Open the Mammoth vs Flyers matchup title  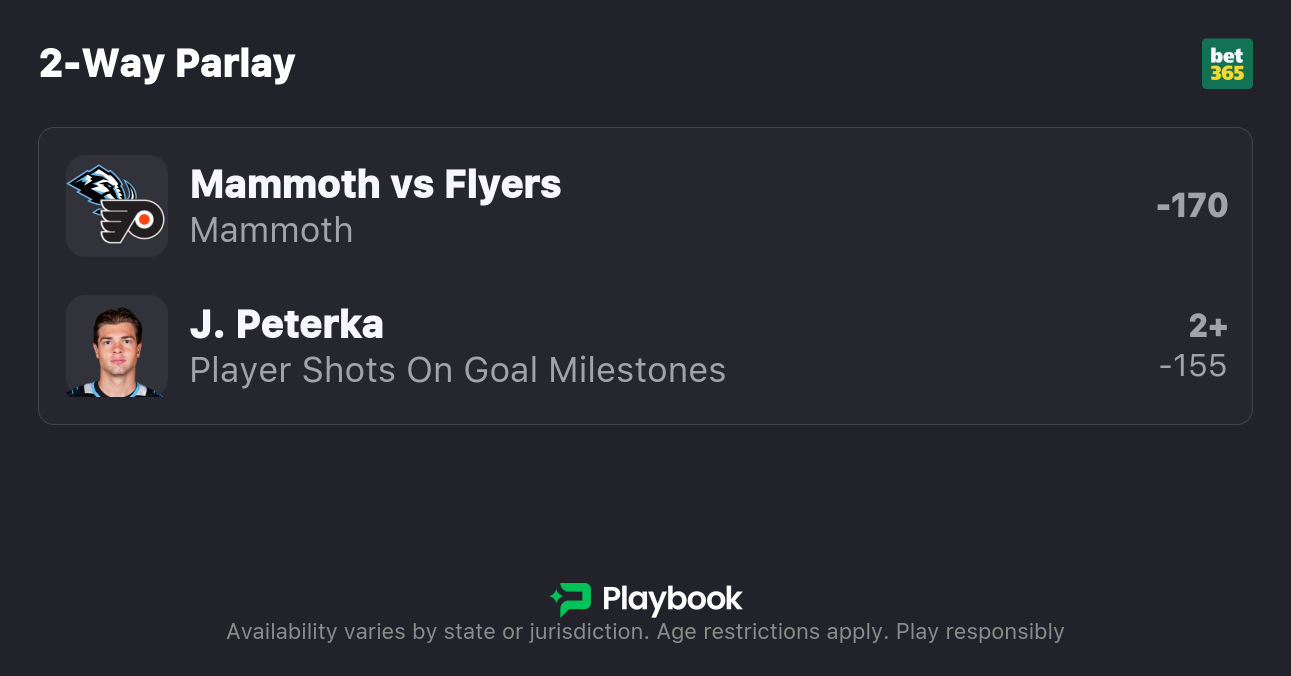(375, 184)
